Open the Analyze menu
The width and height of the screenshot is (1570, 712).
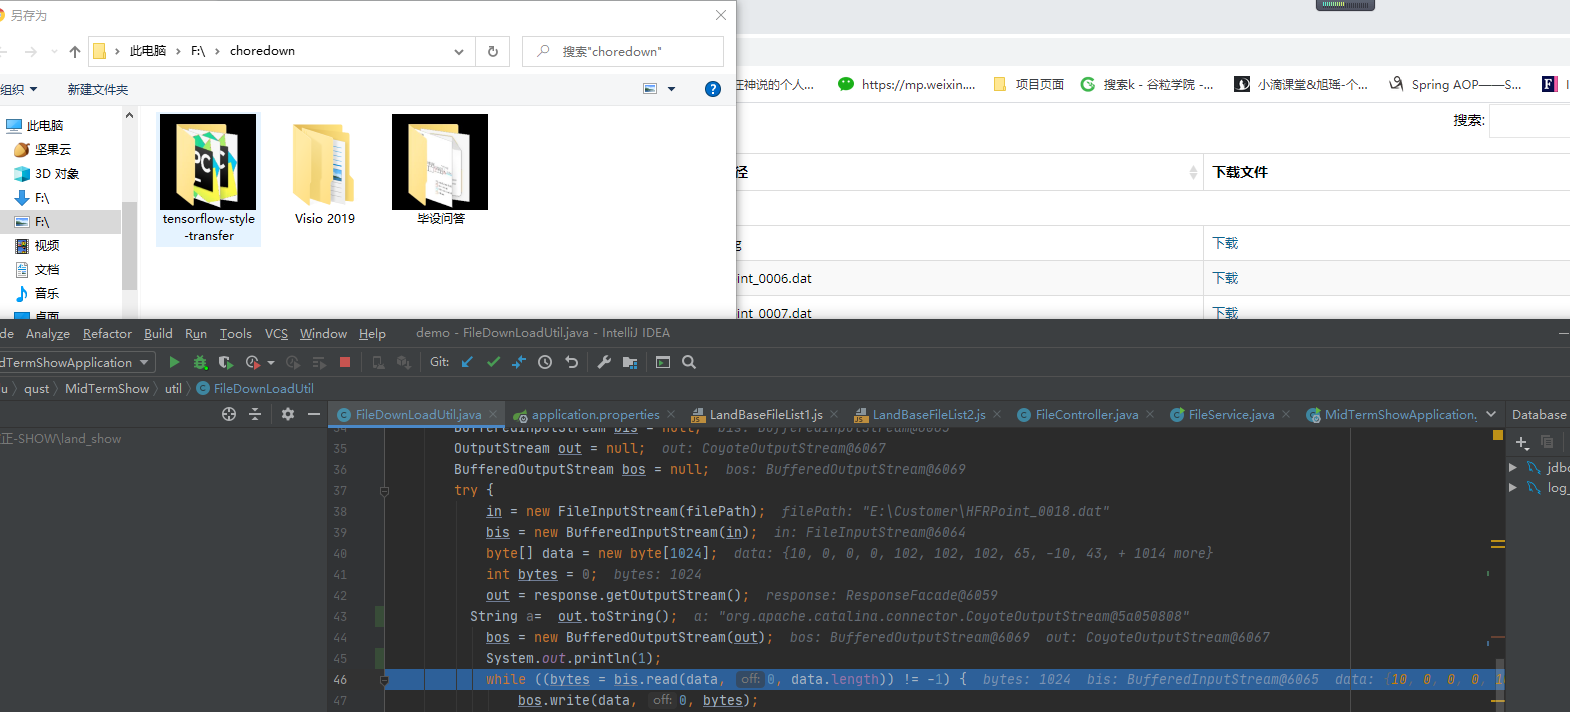(48, 334)
